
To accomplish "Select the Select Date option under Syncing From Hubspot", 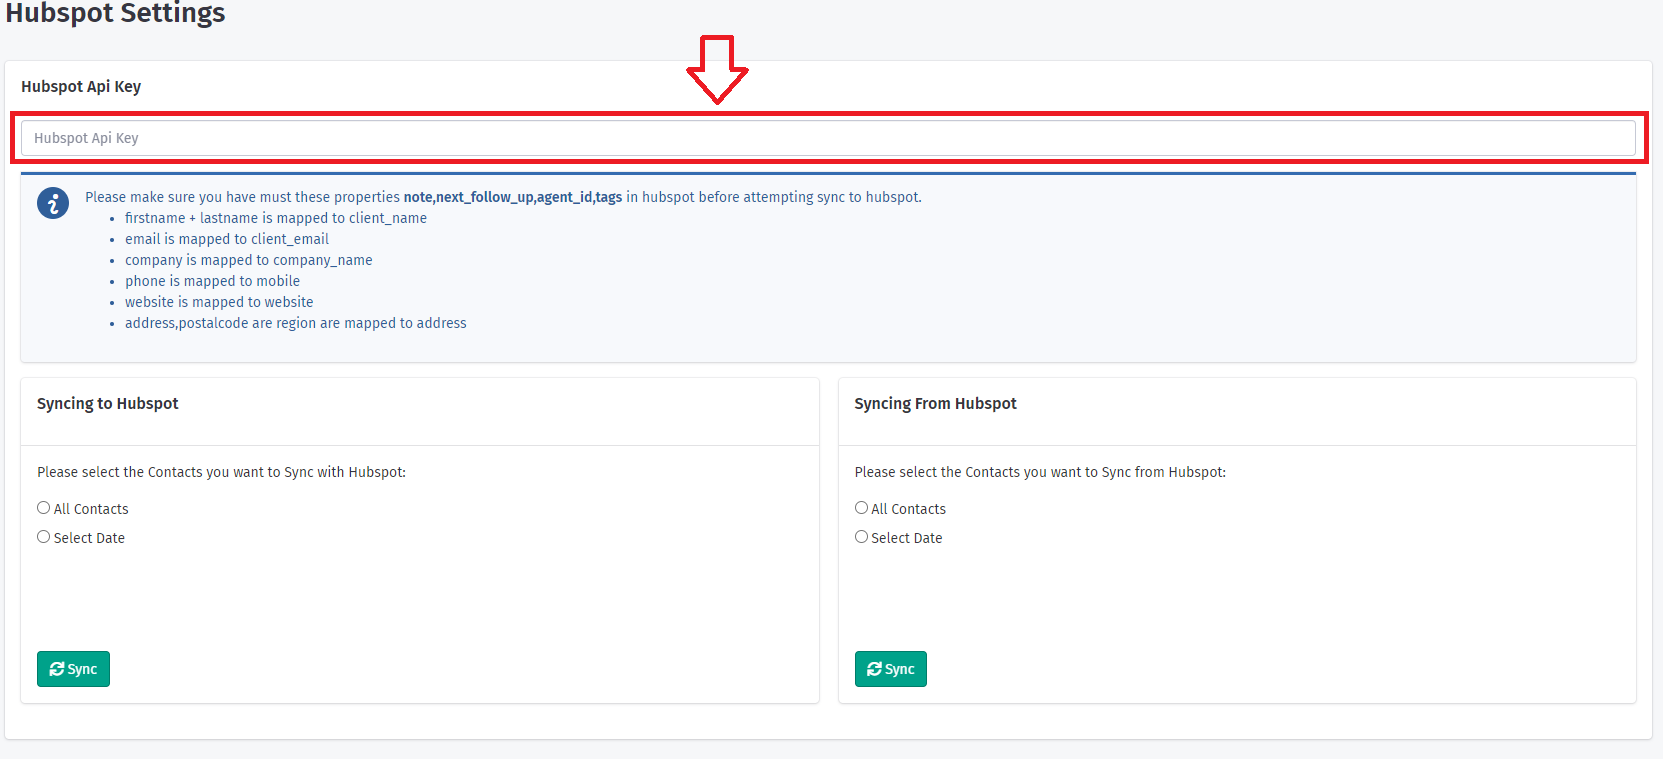I will tap(861, 537).
